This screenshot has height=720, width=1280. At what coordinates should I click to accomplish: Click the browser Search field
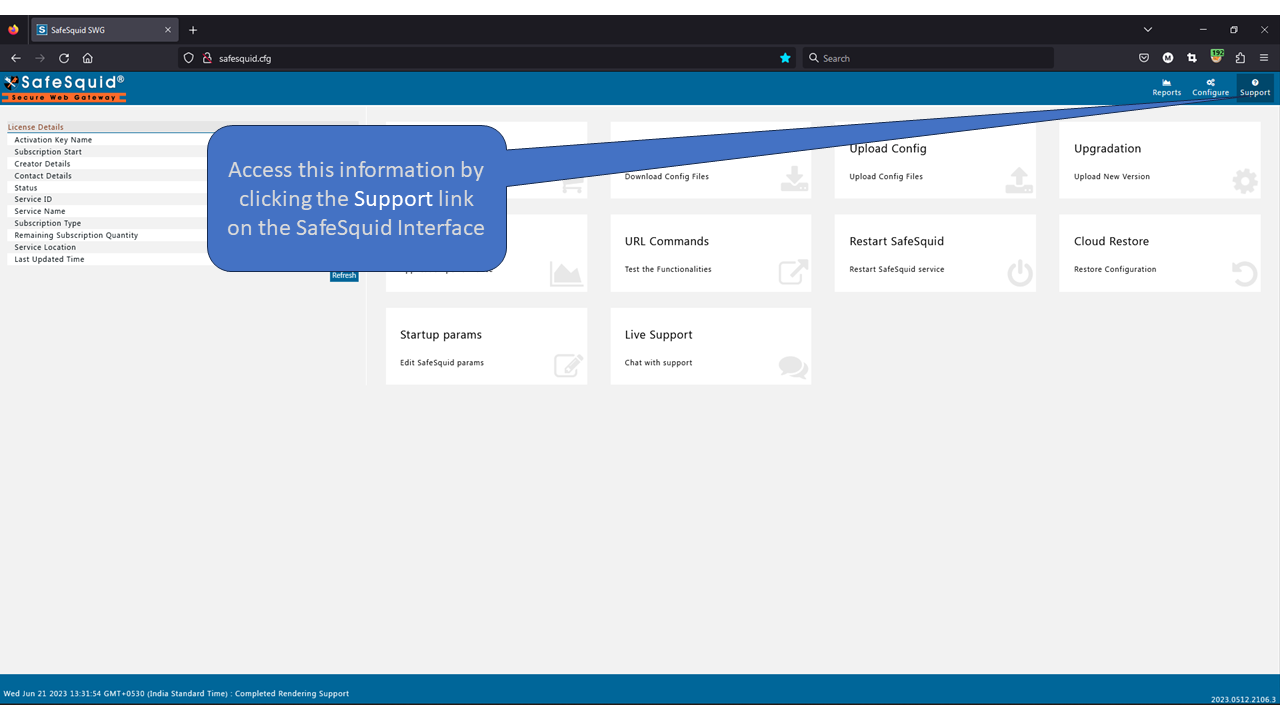pyautogui.click(x=928, y=58)
